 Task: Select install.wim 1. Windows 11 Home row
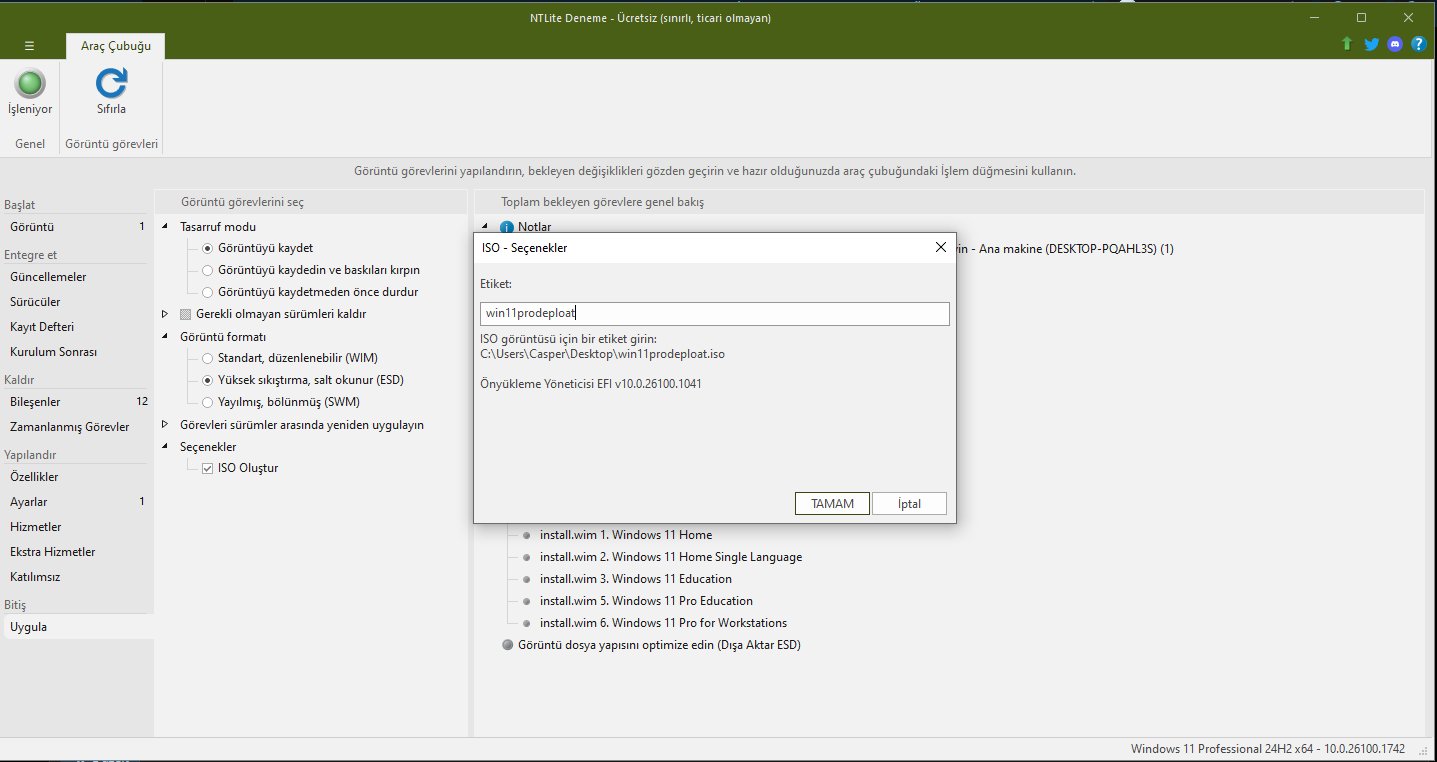(x=626, y=535)
